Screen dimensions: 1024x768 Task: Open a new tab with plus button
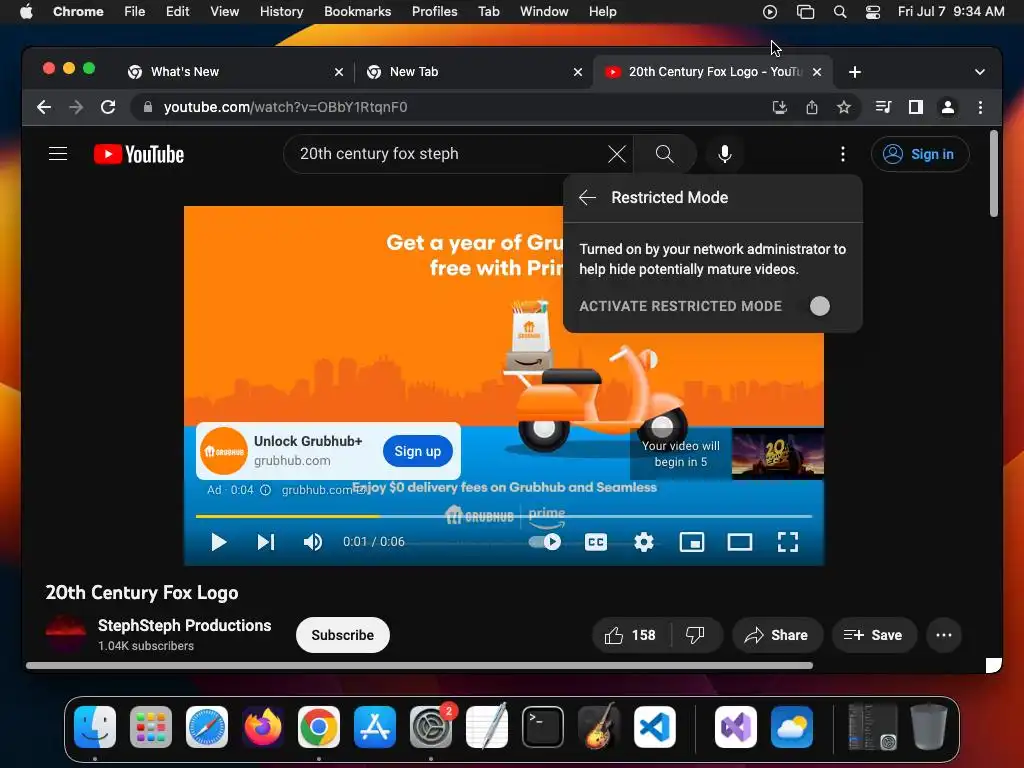click(855, 72)
